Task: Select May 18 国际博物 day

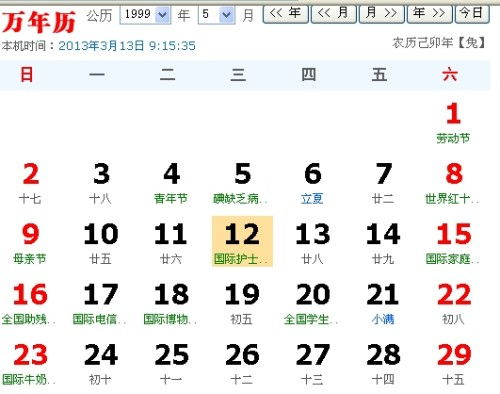Action: click(x=171, y=304)
